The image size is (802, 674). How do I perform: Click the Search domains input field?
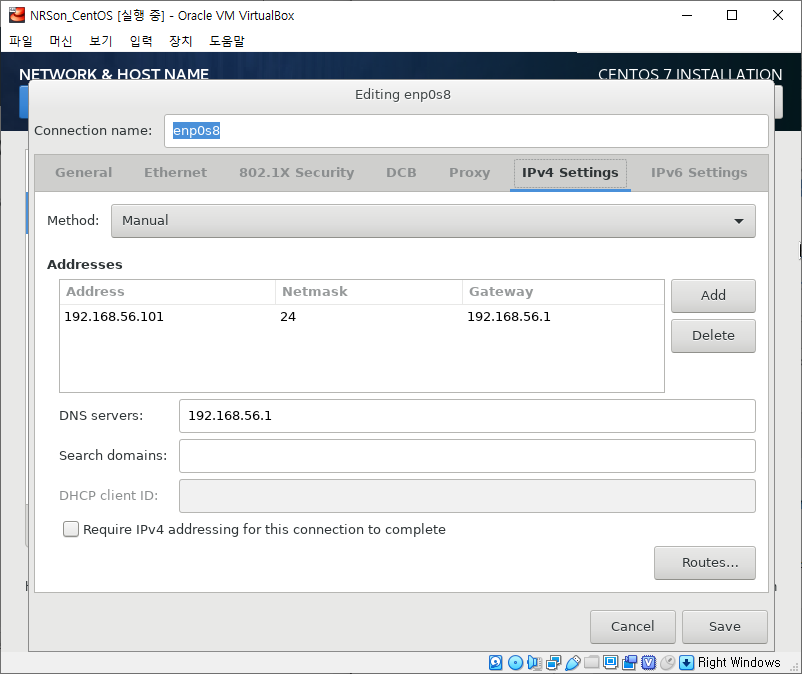[467, 456]
